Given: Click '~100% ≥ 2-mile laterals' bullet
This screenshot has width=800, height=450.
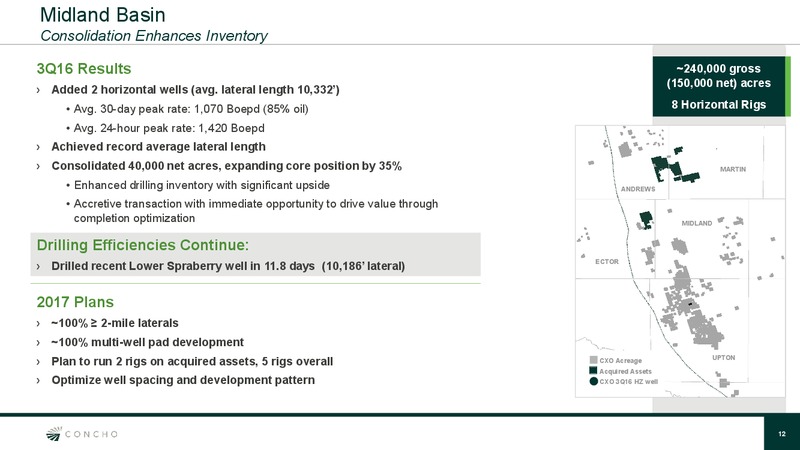Looking at the screenshot, I should (115, 323).
